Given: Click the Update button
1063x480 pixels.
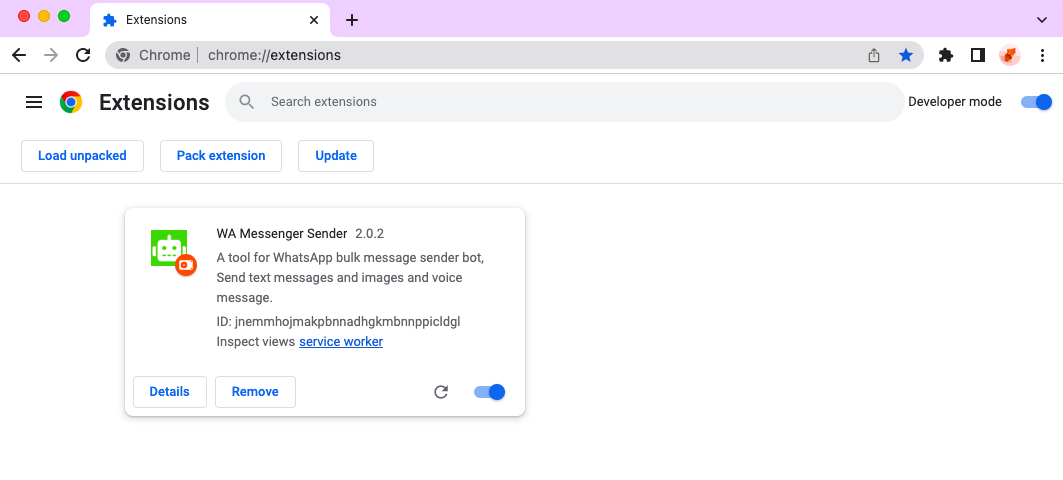Looking at the screenshot, I should (x=336, y=156).
